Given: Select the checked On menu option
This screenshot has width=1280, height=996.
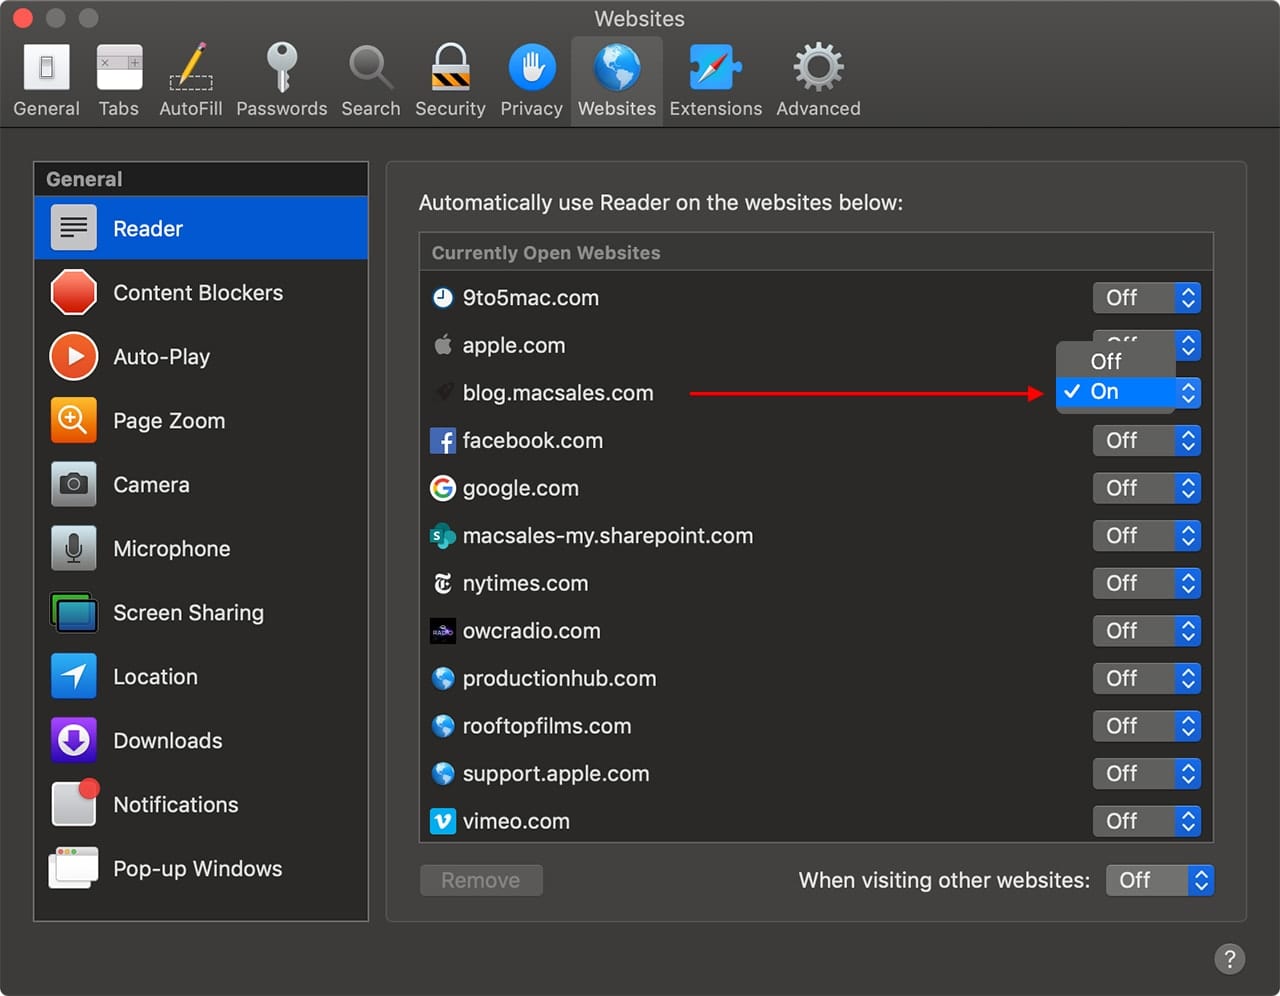Looking at the screenshot, I should click(x=1106, y=392).
